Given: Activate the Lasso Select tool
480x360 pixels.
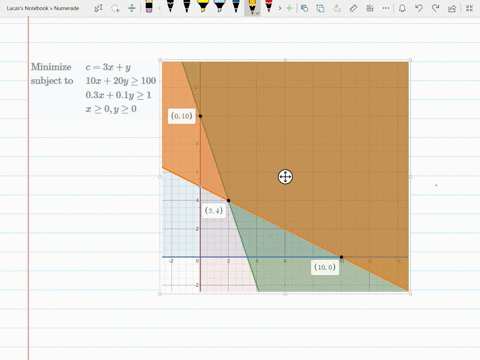Looking at the screenshot, I should point(115,8).
